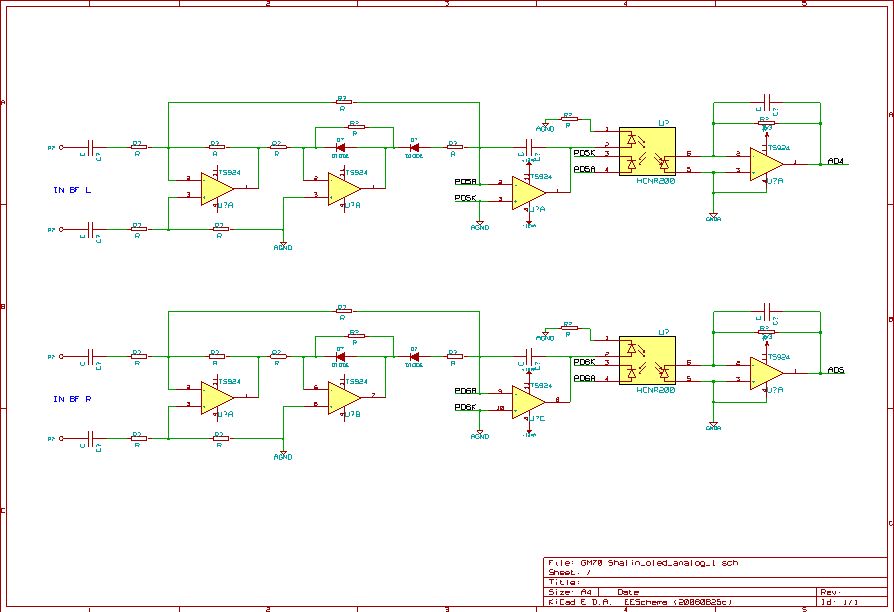Click the op-amp driving the AD4 output
The width and height of the screenshot is (894, 612).
point(766,164)
